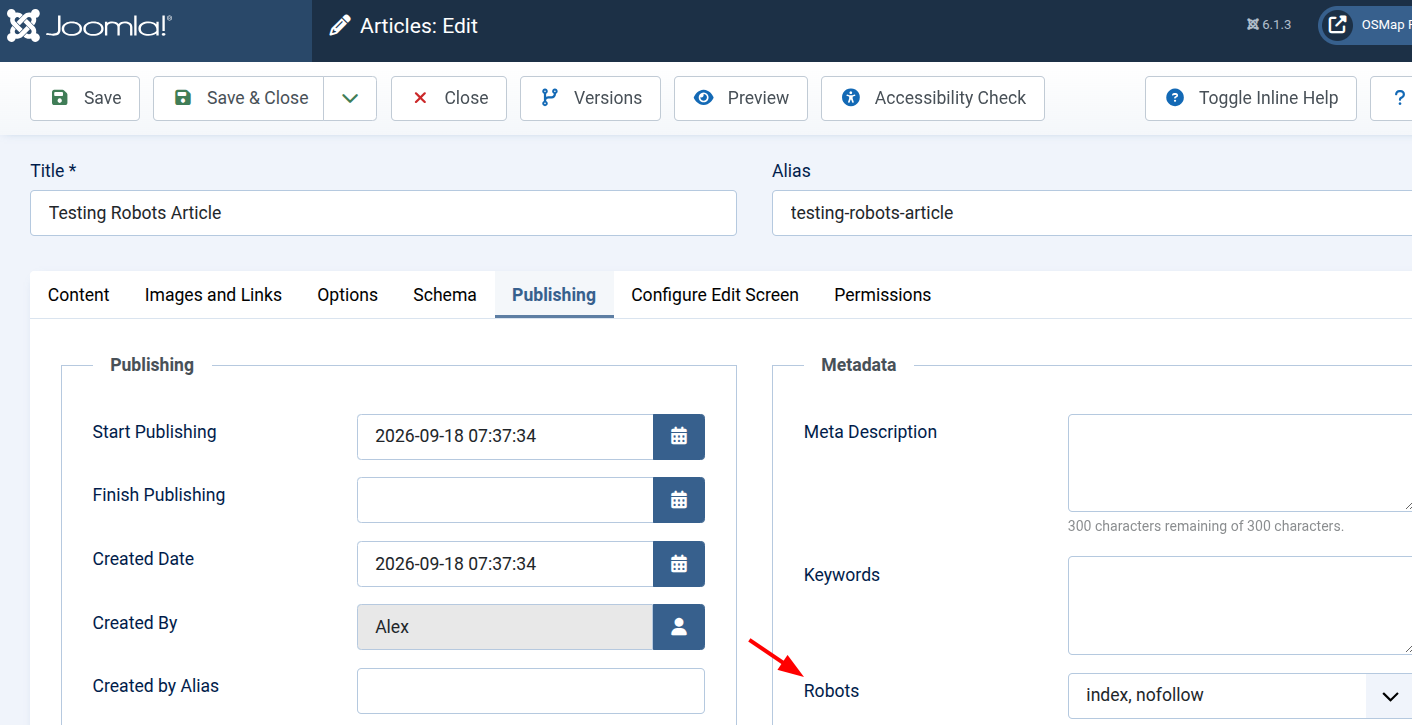The height and width of the screenshot is (725, 1412).
Task: Click the Keywords text area
Action: coord(1240,606)
